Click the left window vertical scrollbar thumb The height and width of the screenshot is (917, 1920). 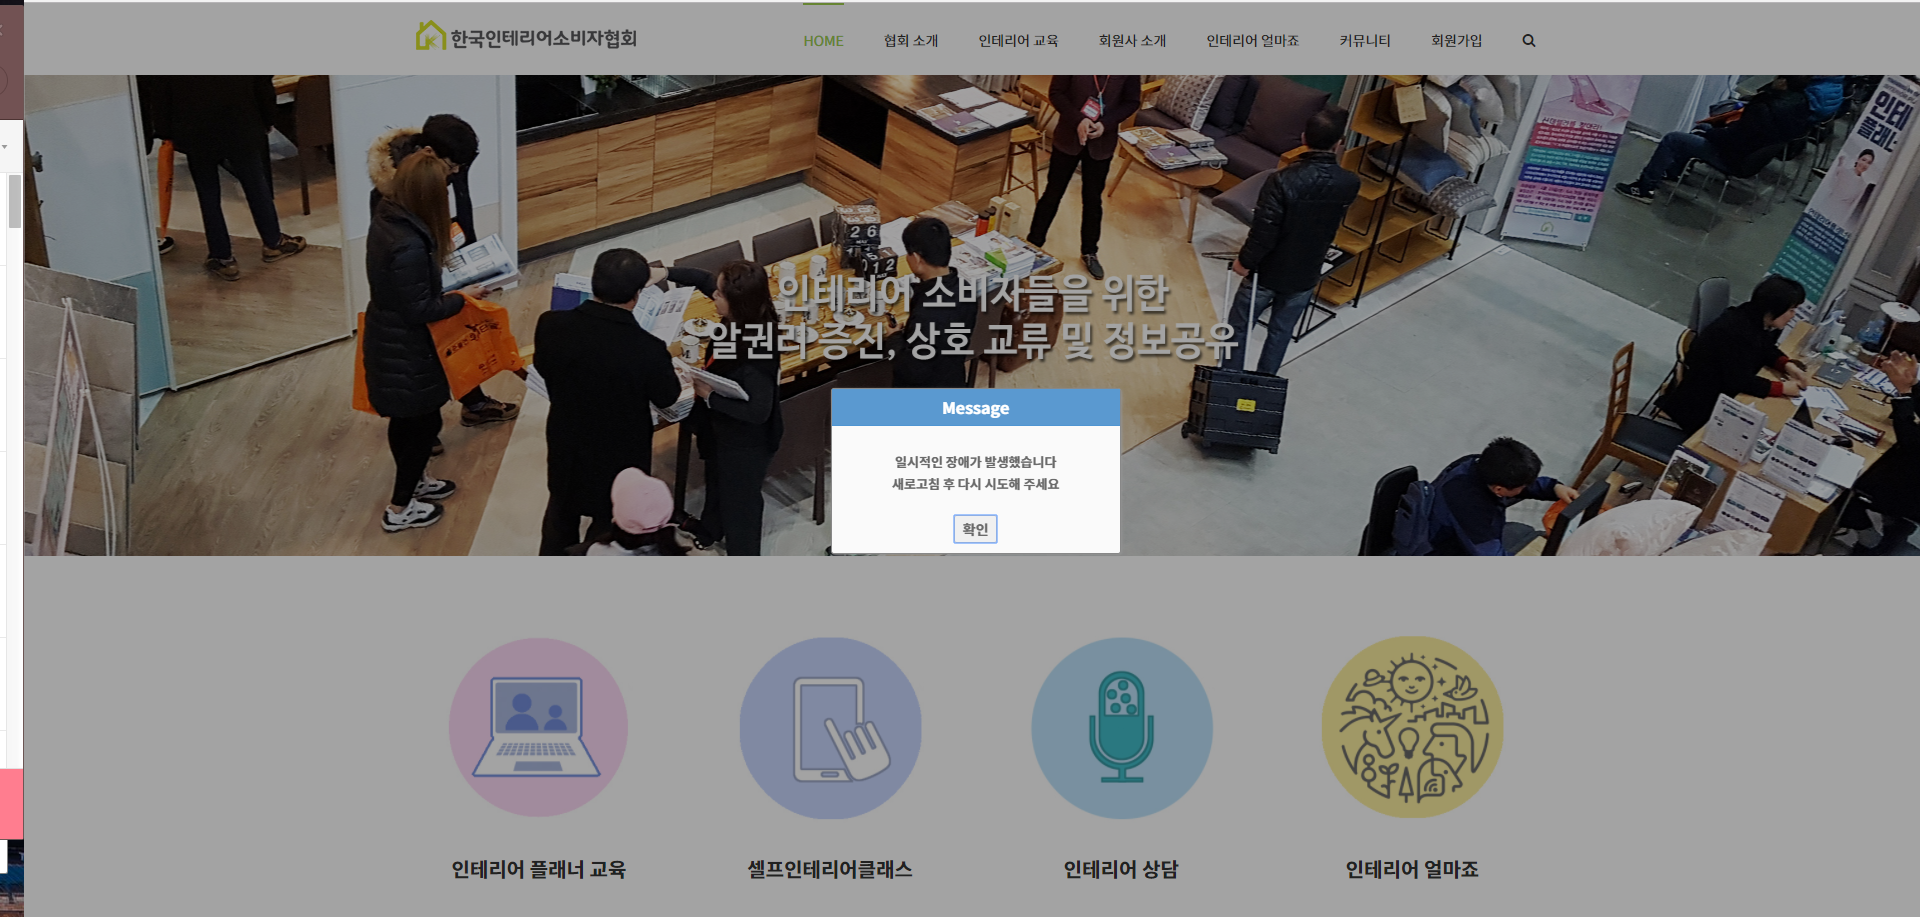click(14, 201)
